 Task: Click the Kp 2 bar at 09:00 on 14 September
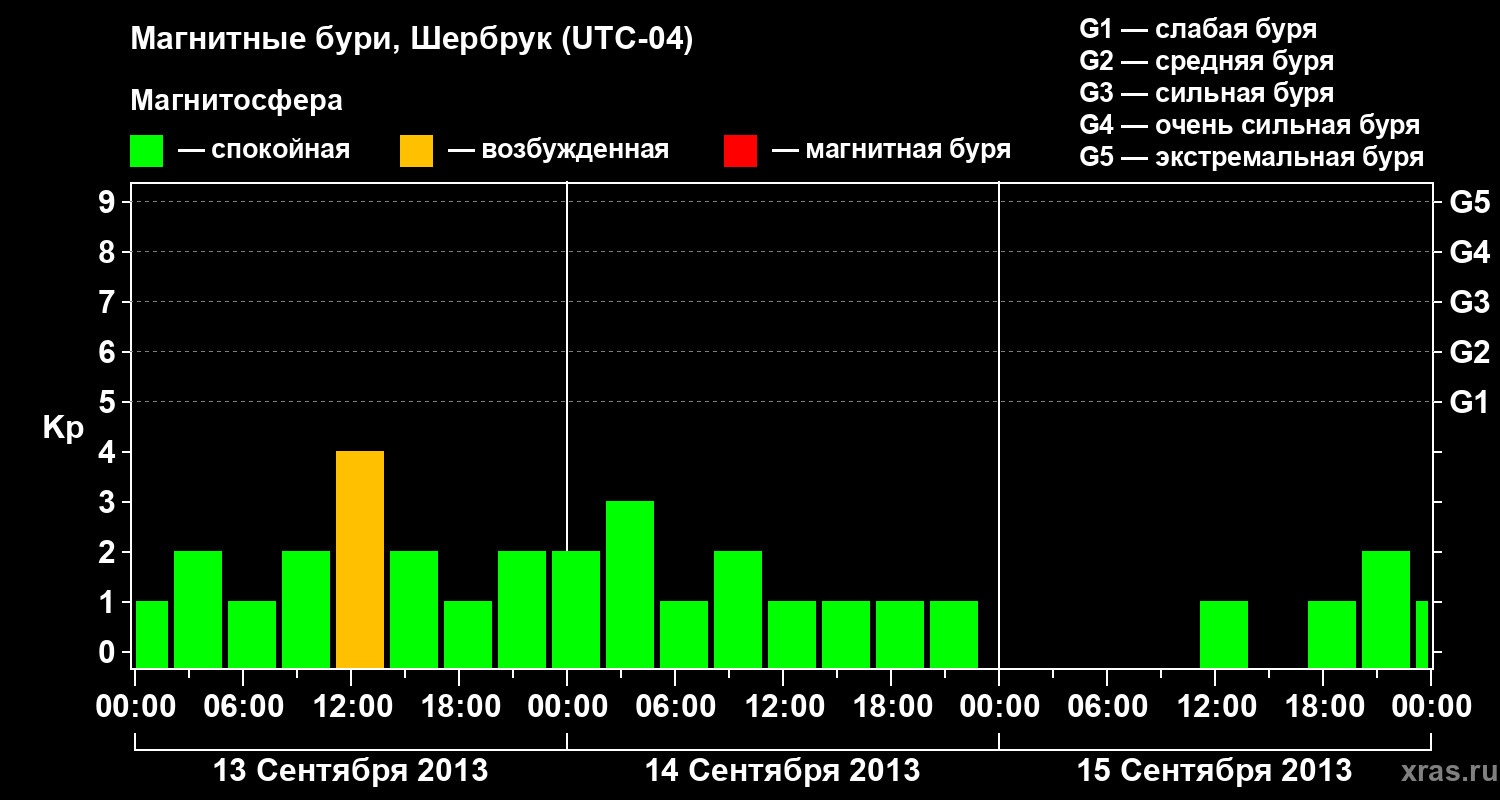(x=738, y=610)
